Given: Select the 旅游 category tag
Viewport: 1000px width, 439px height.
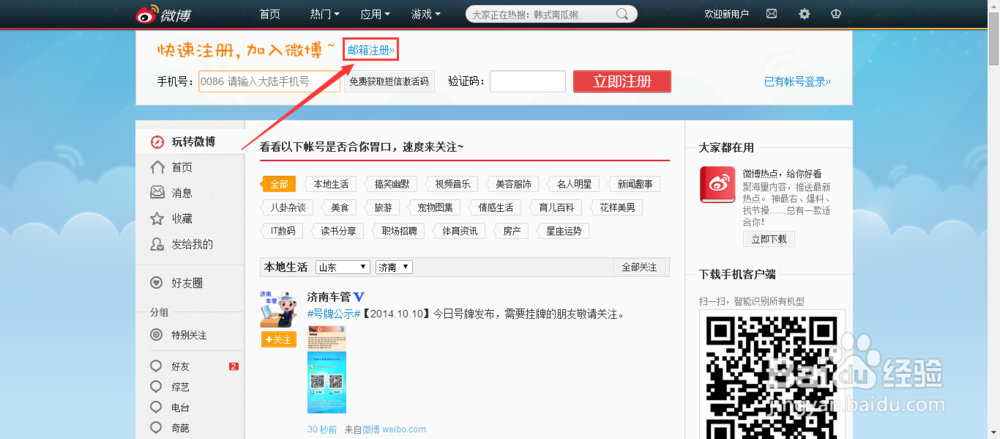Looking at the screenshot, I should pyautogui.click(x=383, y=207).
